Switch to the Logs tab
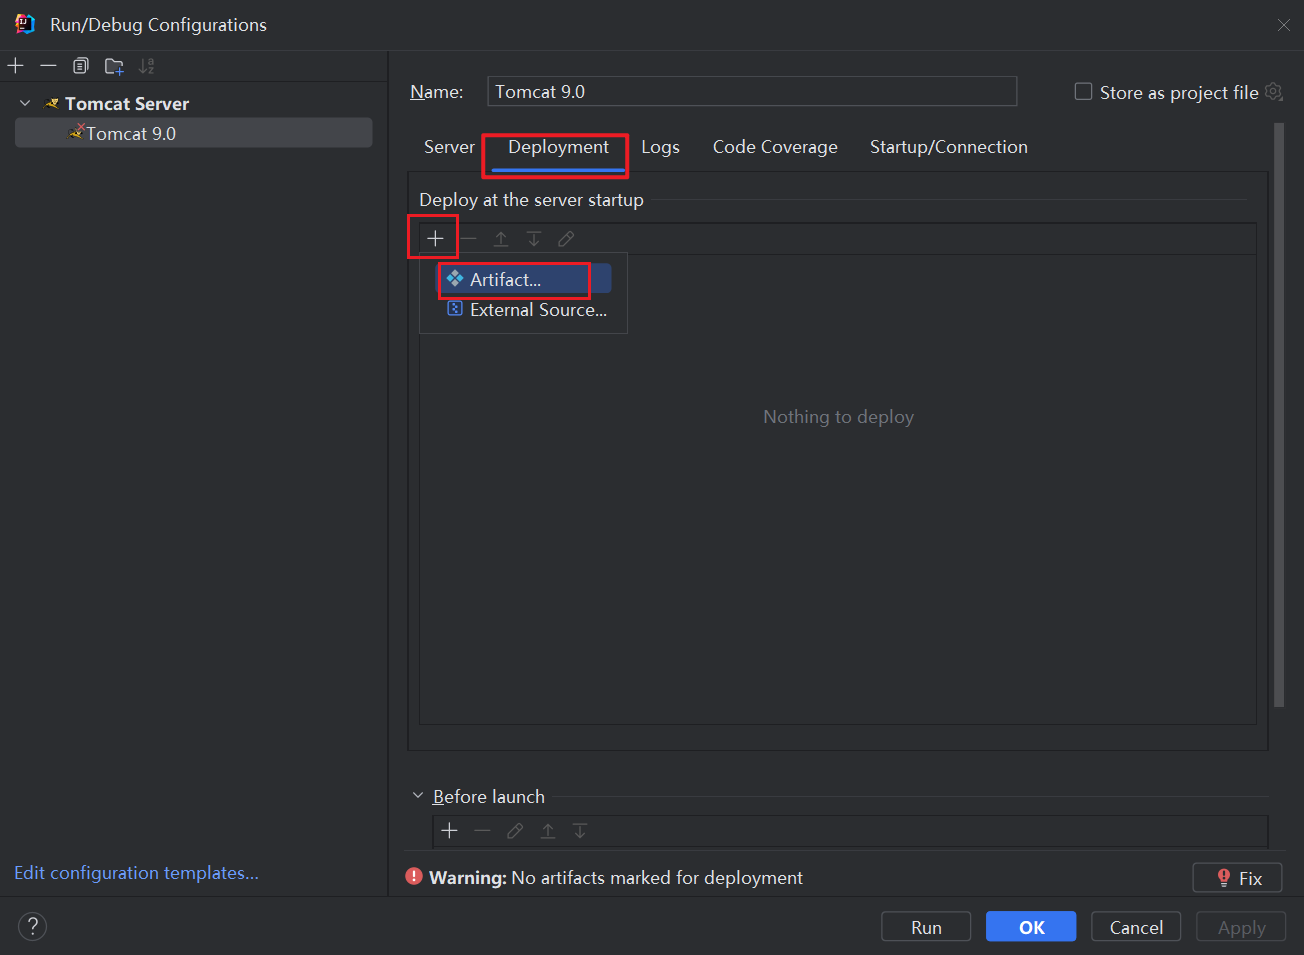Screen dimensions: 1304x955 [x=660, y=147]
